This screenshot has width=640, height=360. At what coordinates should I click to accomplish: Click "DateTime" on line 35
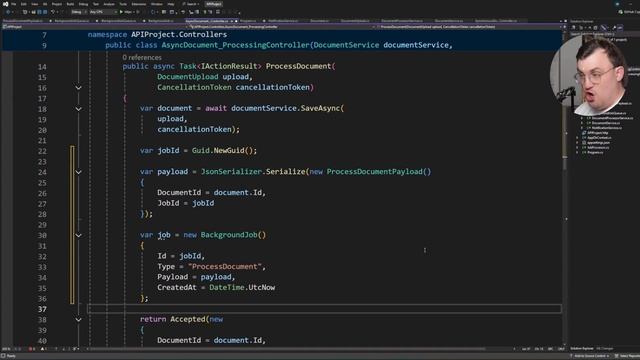(x=227, y=287)
